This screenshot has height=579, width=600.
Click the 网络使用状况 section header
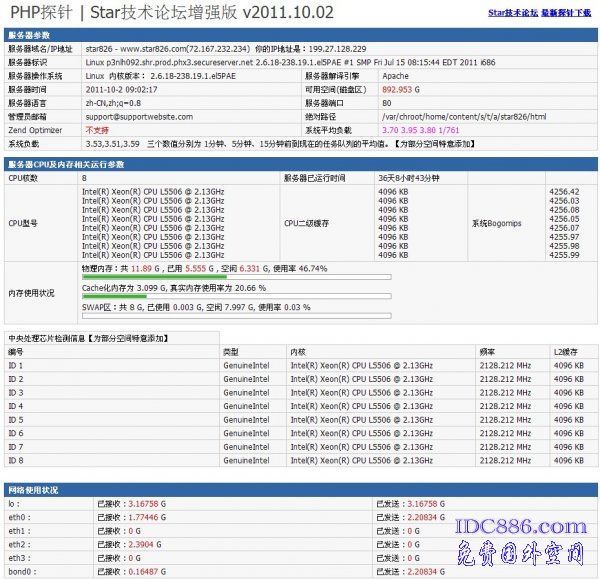[33, 490]
